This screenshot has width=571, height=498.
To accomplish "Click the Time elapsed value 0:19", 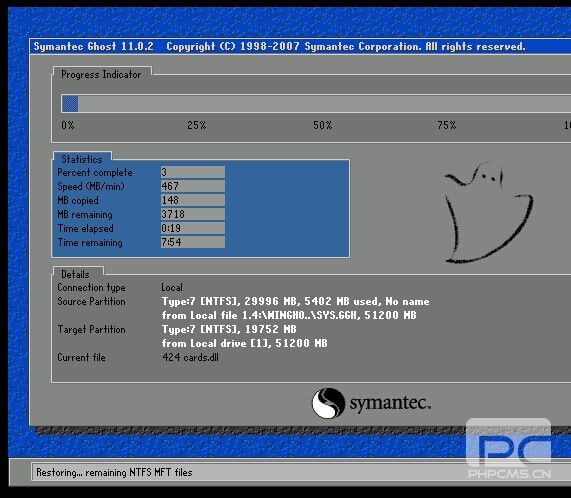I will (x=193, y=228).
